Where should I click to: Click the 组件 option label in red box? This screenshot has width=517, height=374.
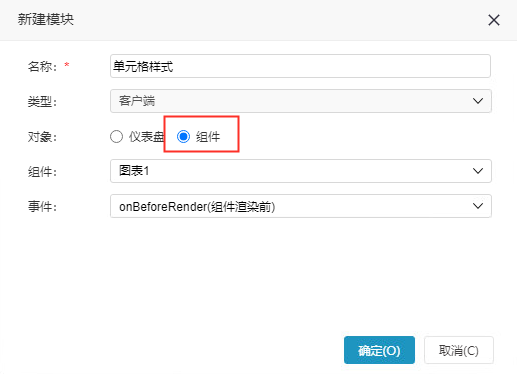point(208,137)
